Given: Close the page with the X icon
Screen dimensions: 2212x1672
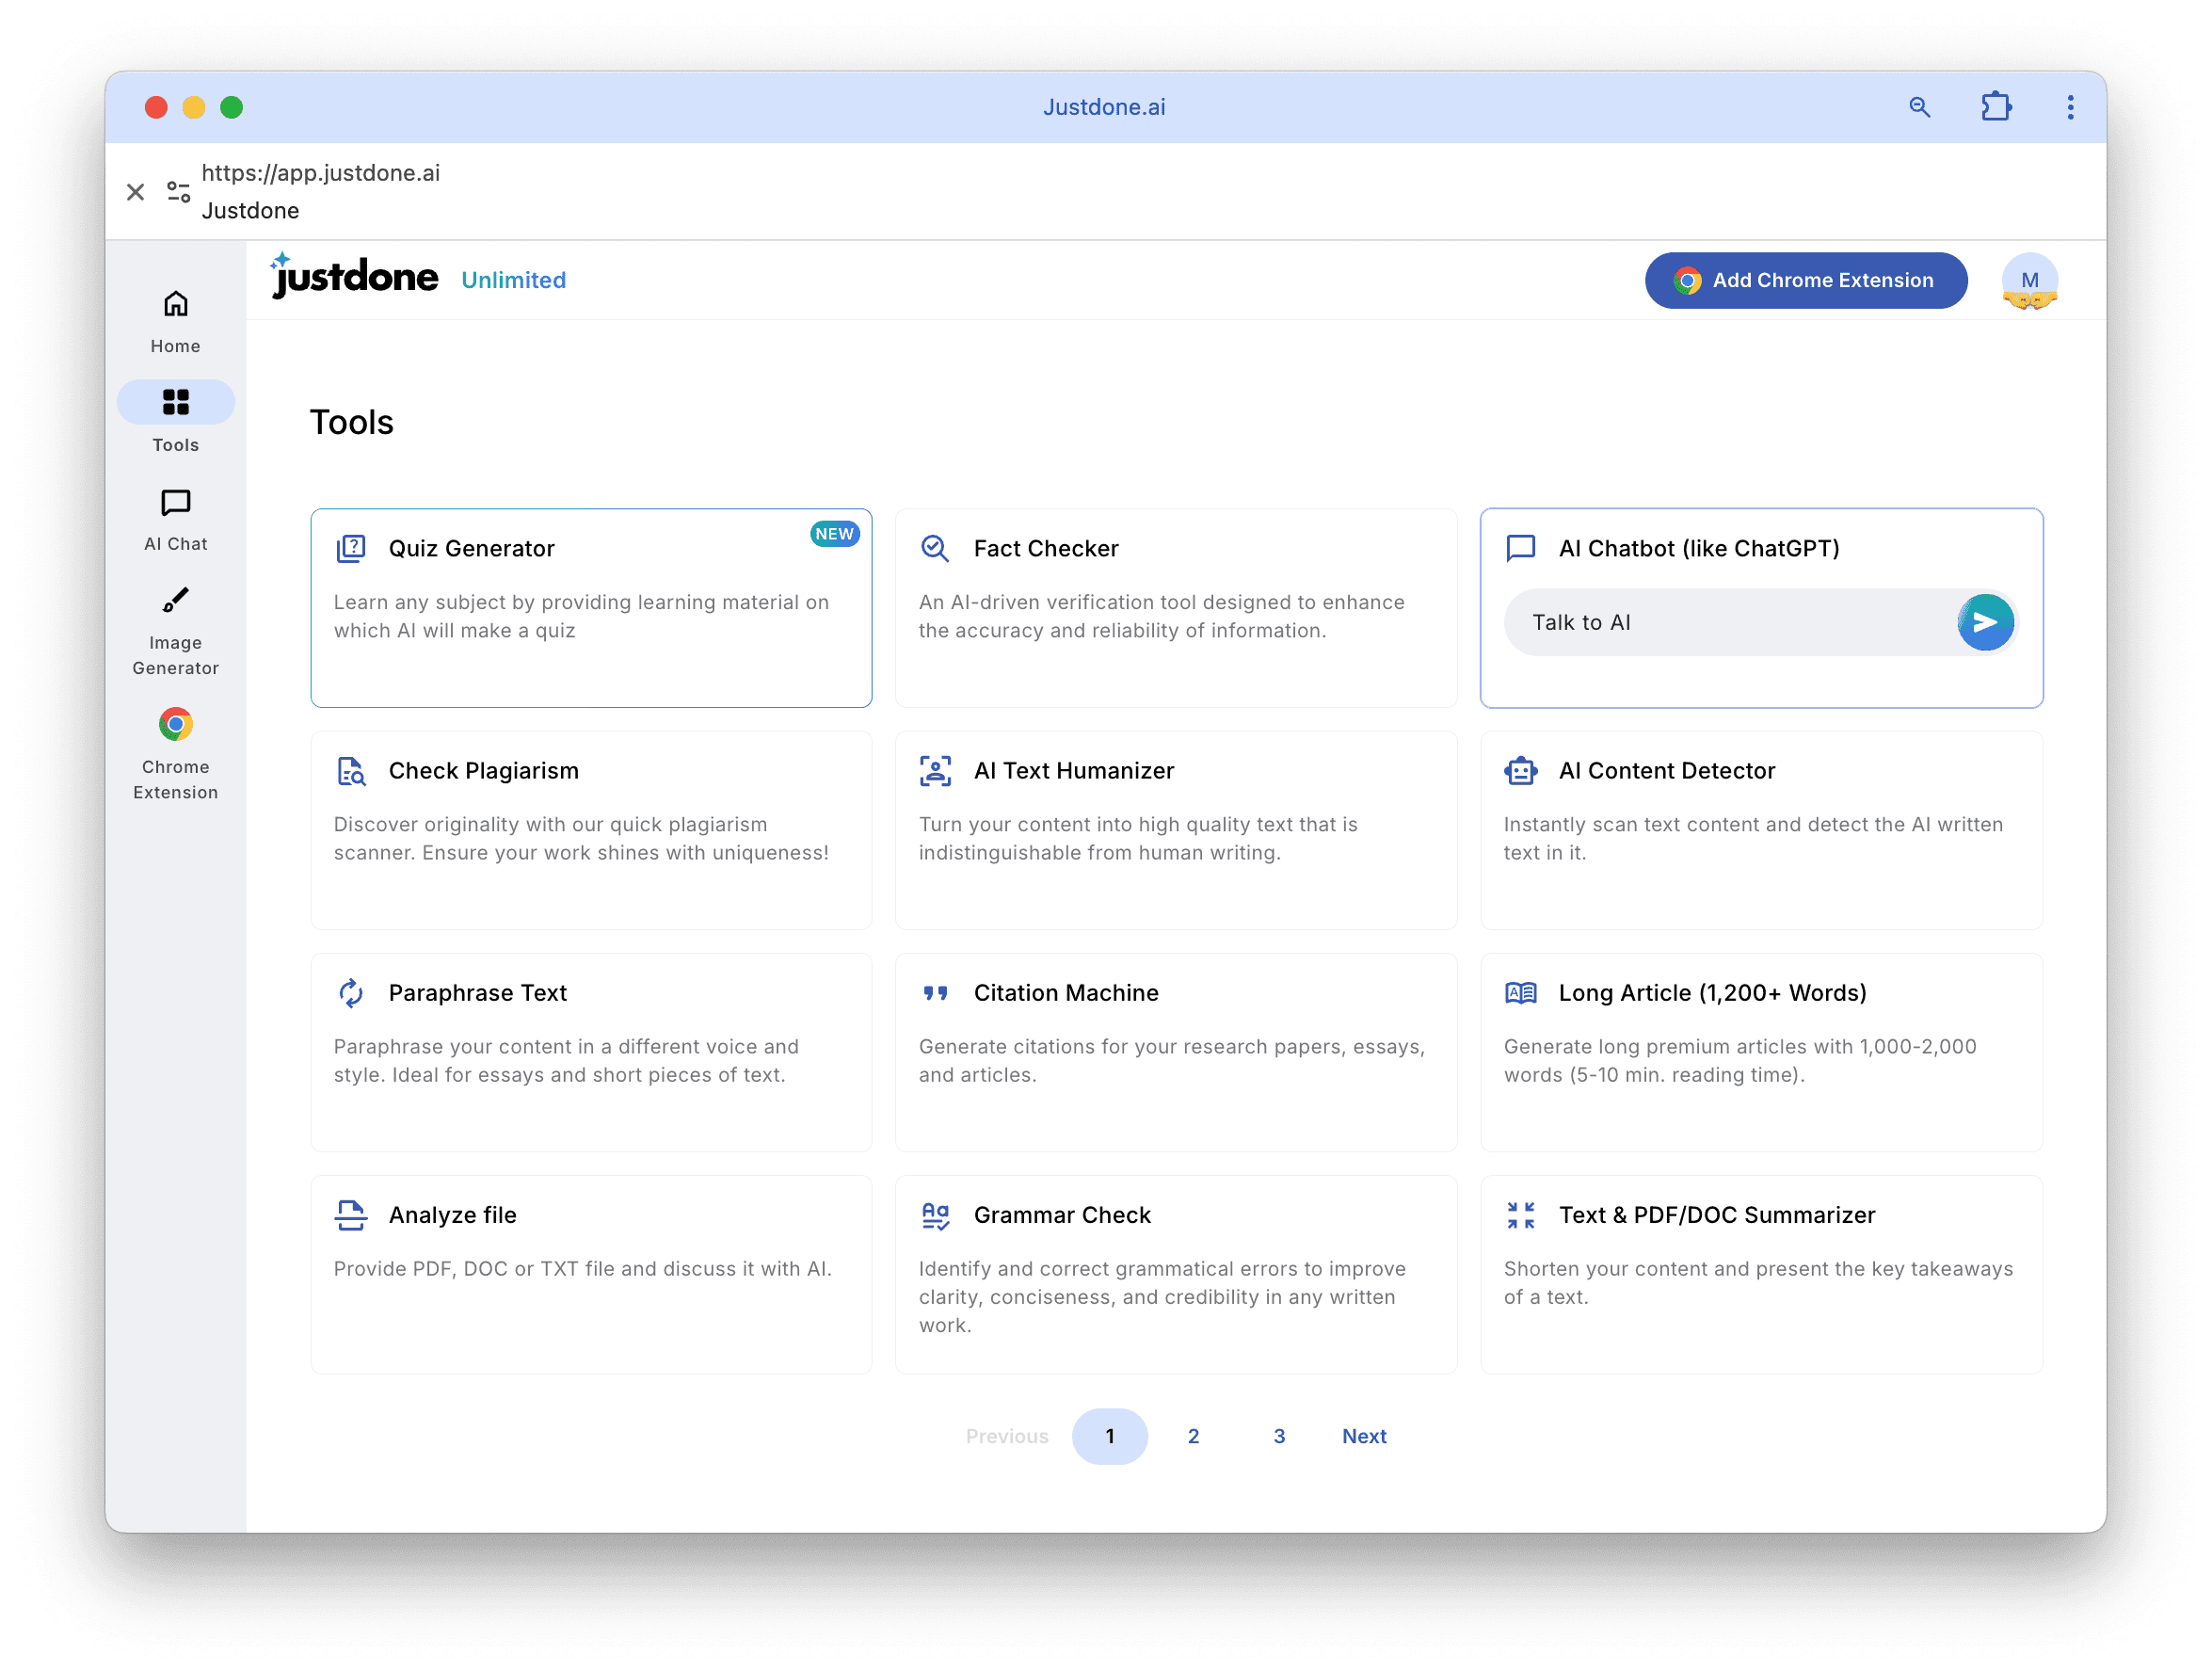Looking at the screenshot, I should pos(135,191).
